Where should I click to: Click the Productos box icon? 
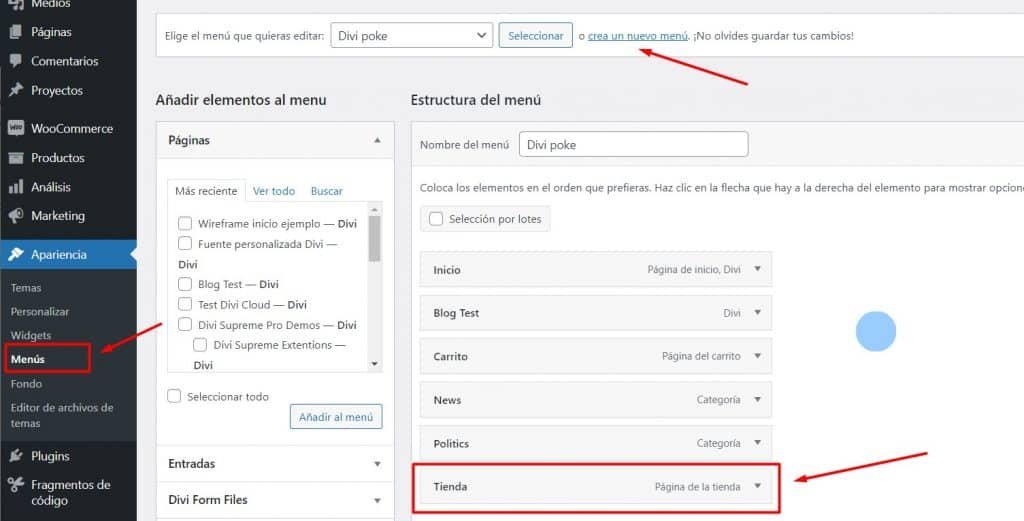(x=16, y=157)
